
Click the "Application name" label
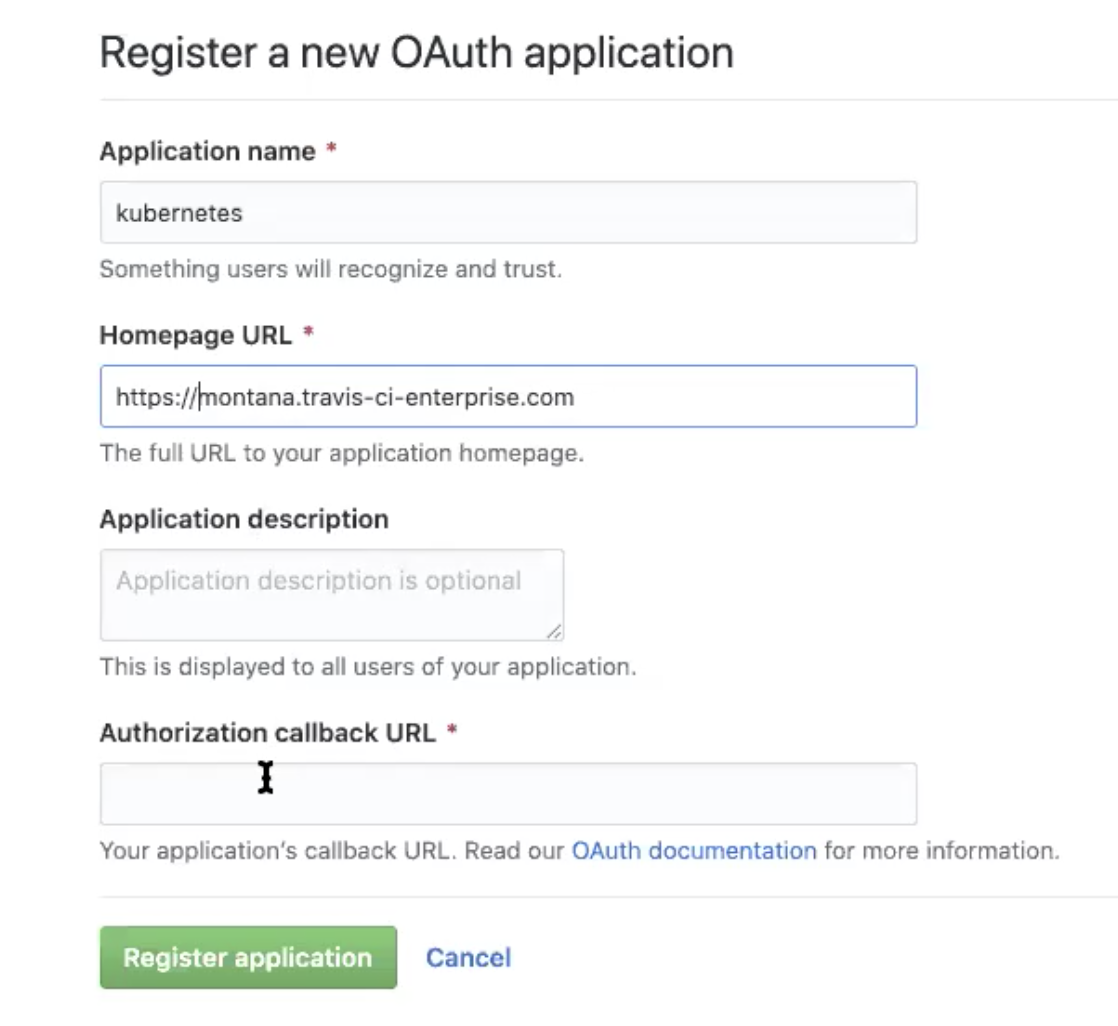coord(208,152)
